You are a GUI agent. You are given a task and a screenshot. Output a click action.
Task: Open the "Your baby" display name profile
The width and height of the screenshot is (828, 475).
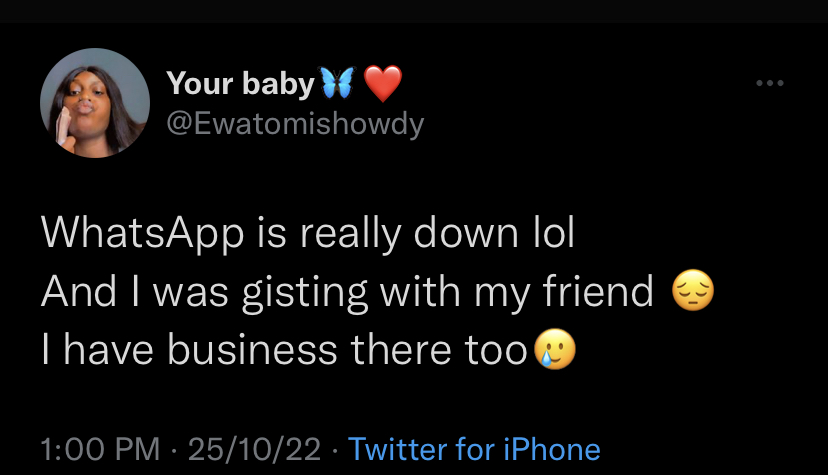[239, 84]
